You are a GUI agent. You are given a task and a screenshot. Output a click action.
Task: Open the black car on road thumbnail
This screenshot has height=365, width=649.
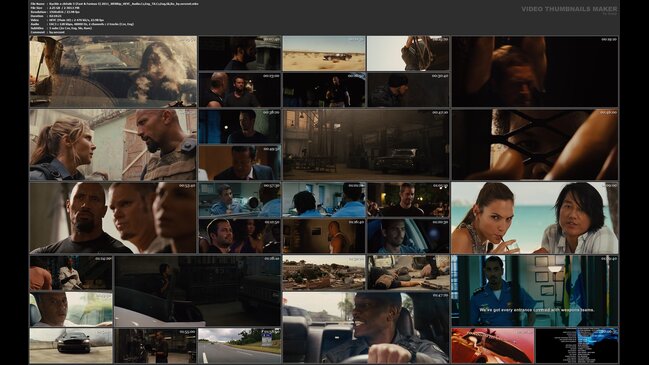(71, 346)
